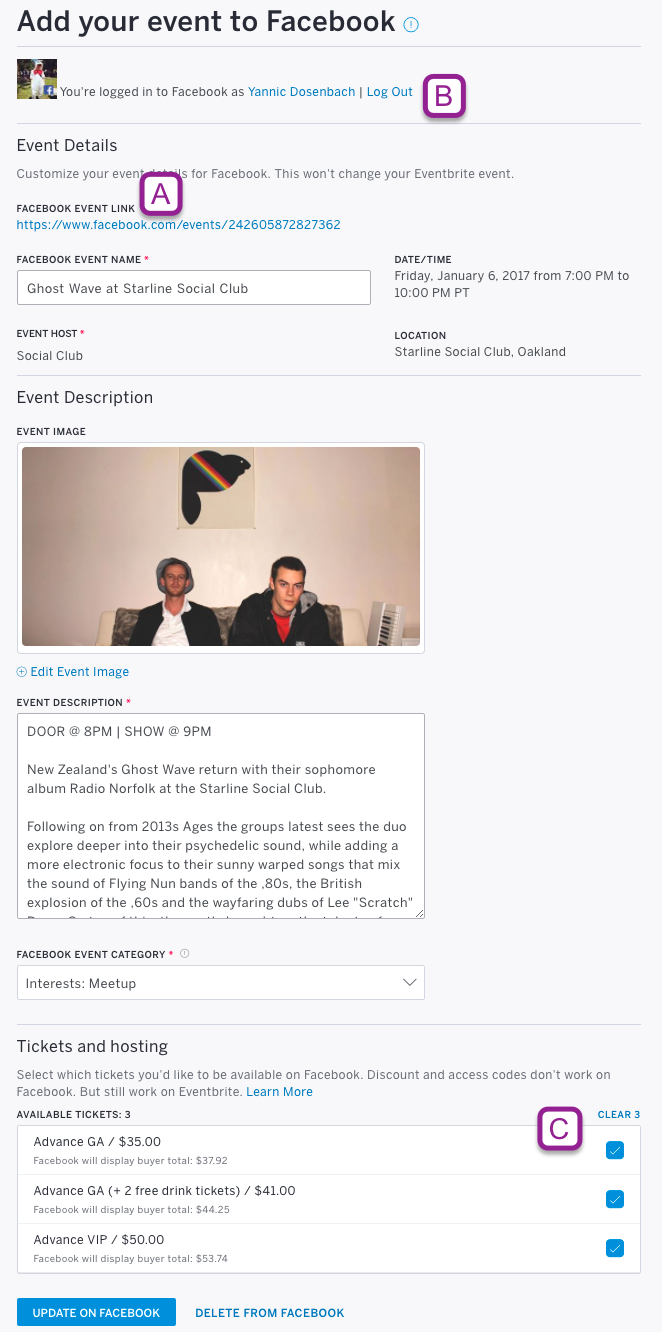662x1332 pixels.
Task: Open the Yannic Dosenbach profile link
Action: tap(301, 92)
